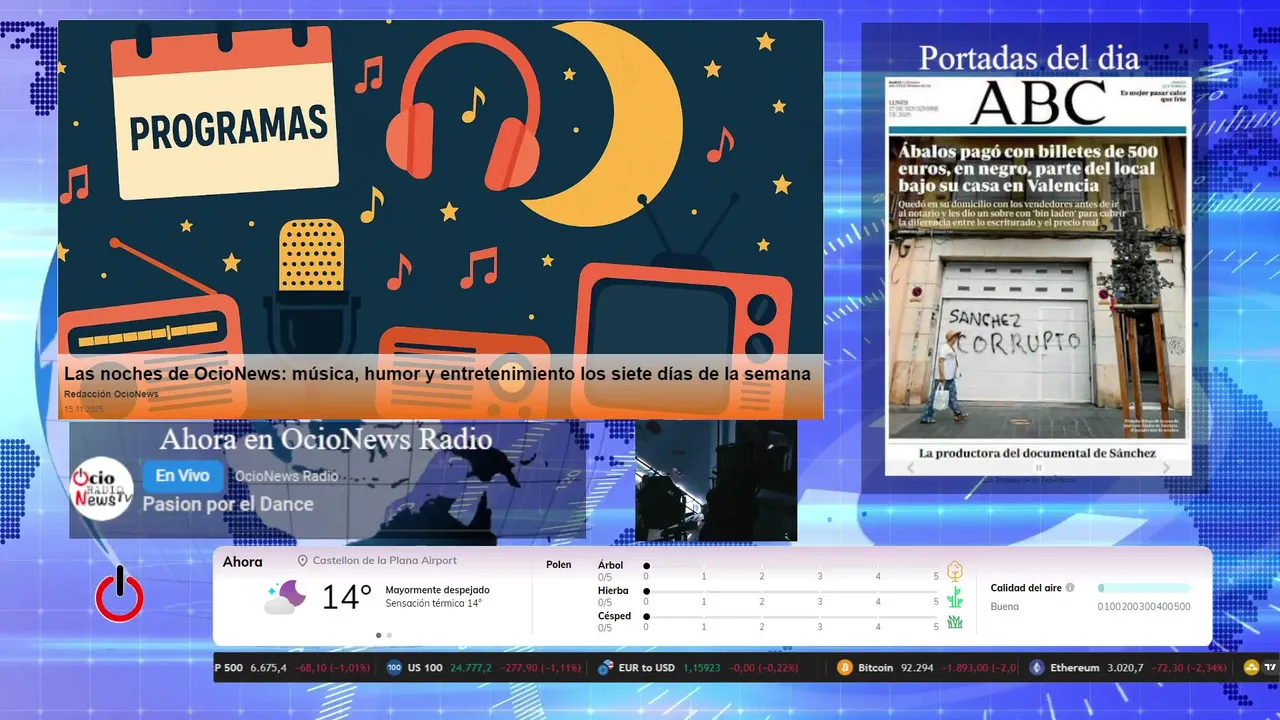Image resolution: width=1280 pixels, height=720 pixels.
Task: Click the Ahora weather heading
Action: point(242,562)
